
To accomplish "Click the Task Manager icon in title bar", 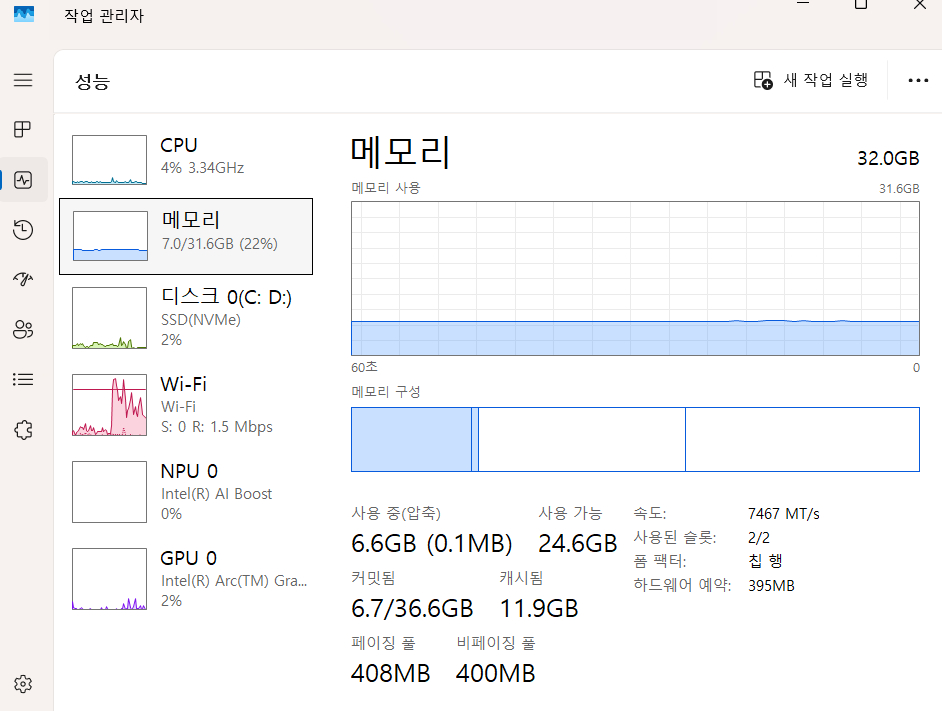I will [x=23, y=16].
